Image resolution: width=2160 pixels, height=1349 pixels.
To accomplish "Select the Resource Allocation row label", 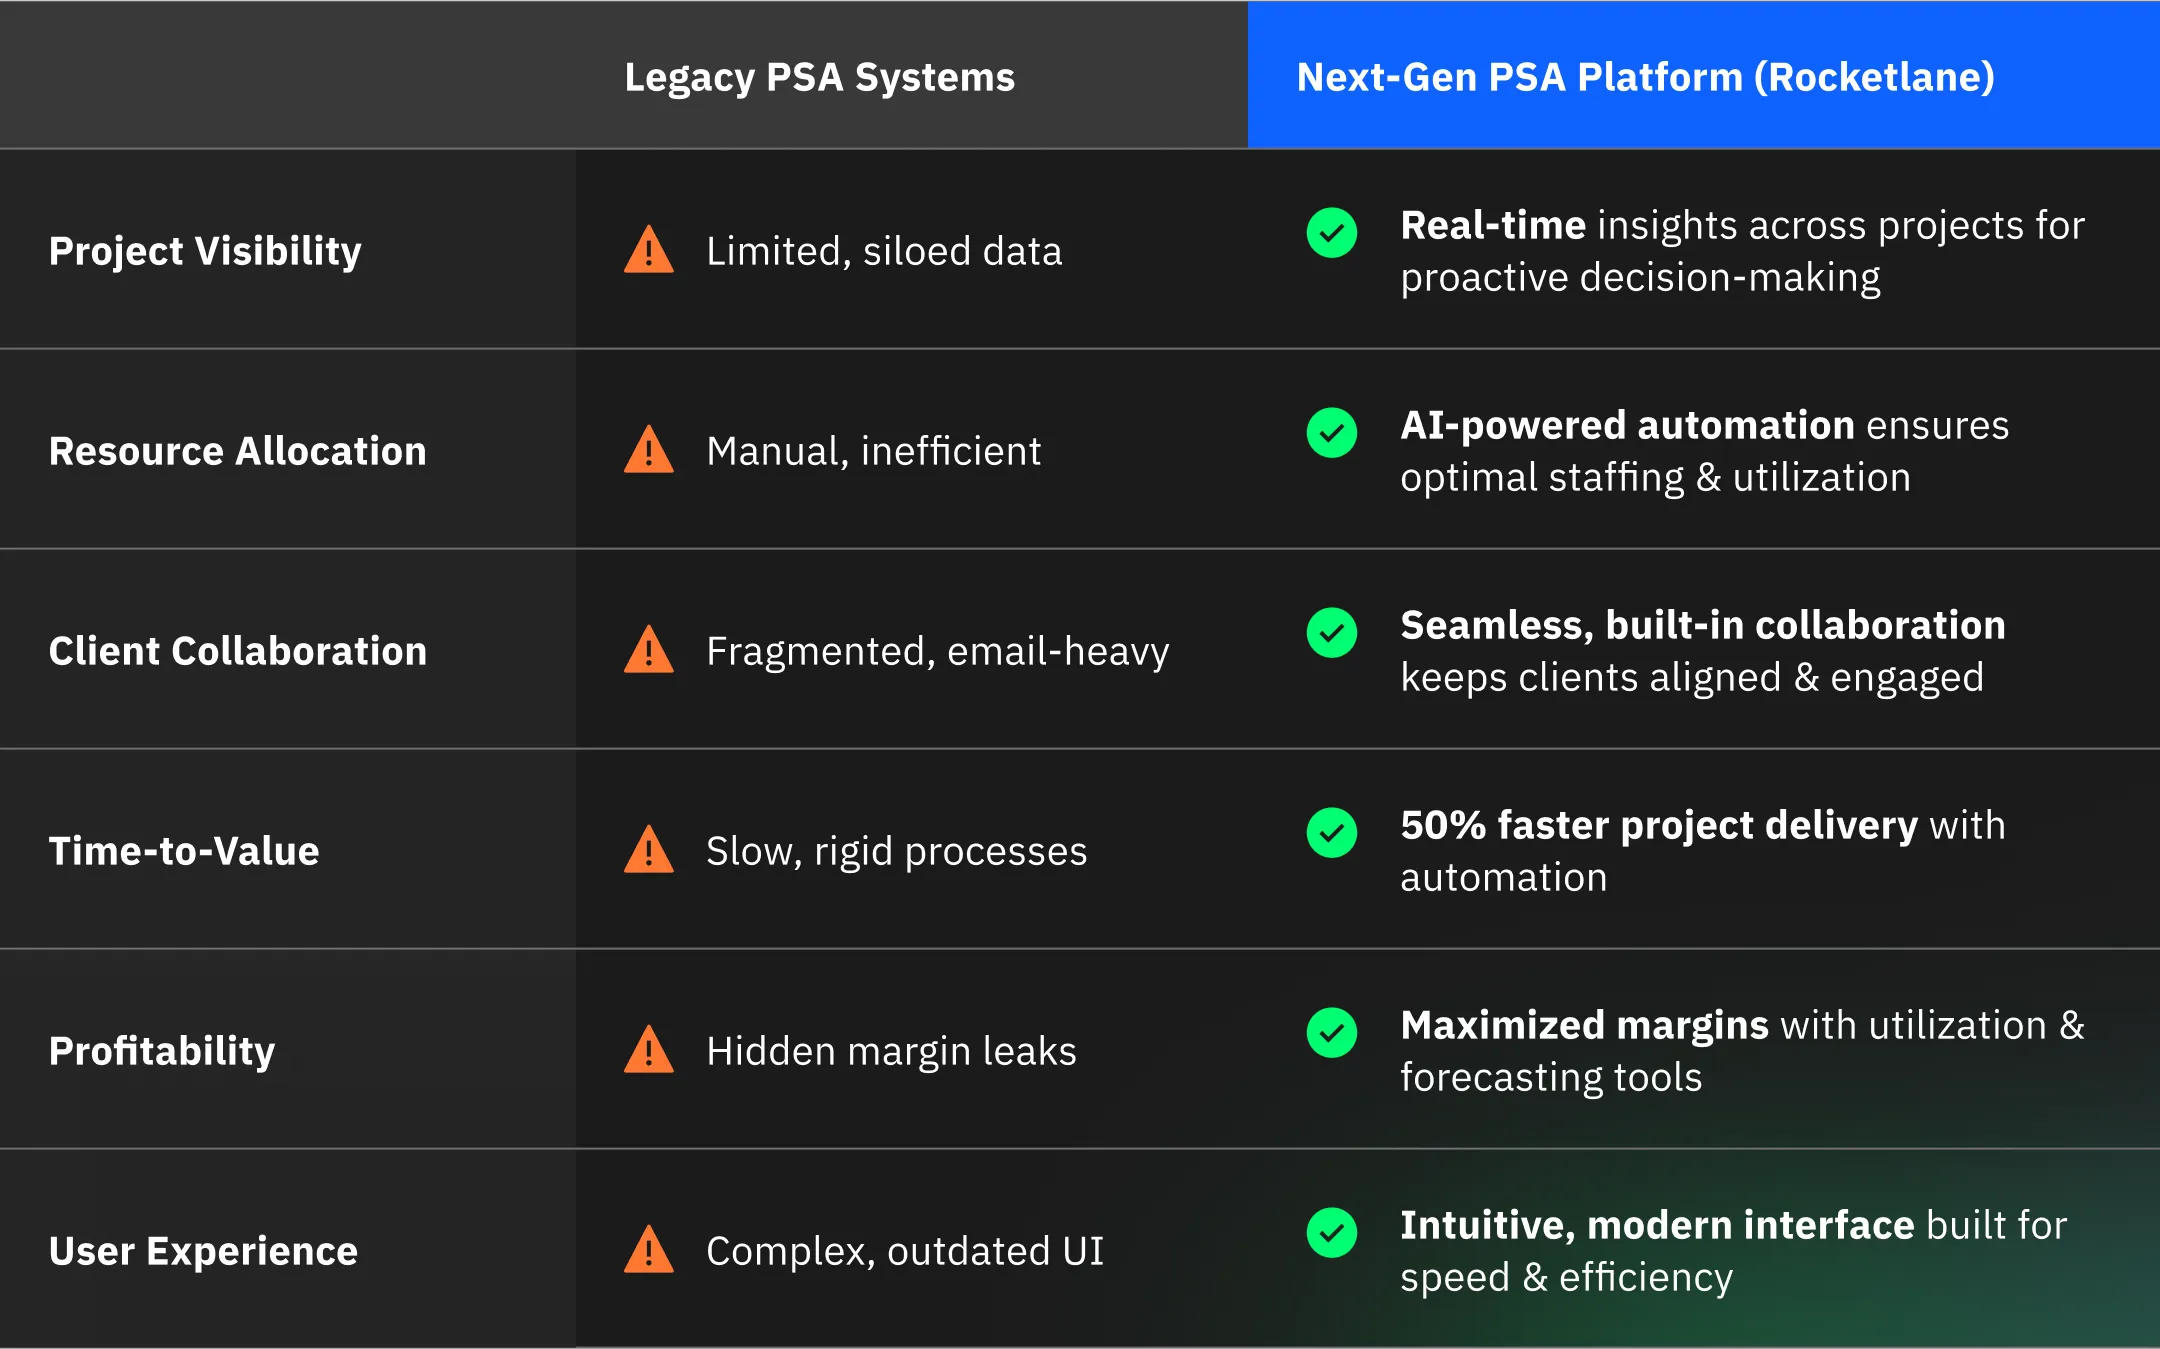I will 238,451.
